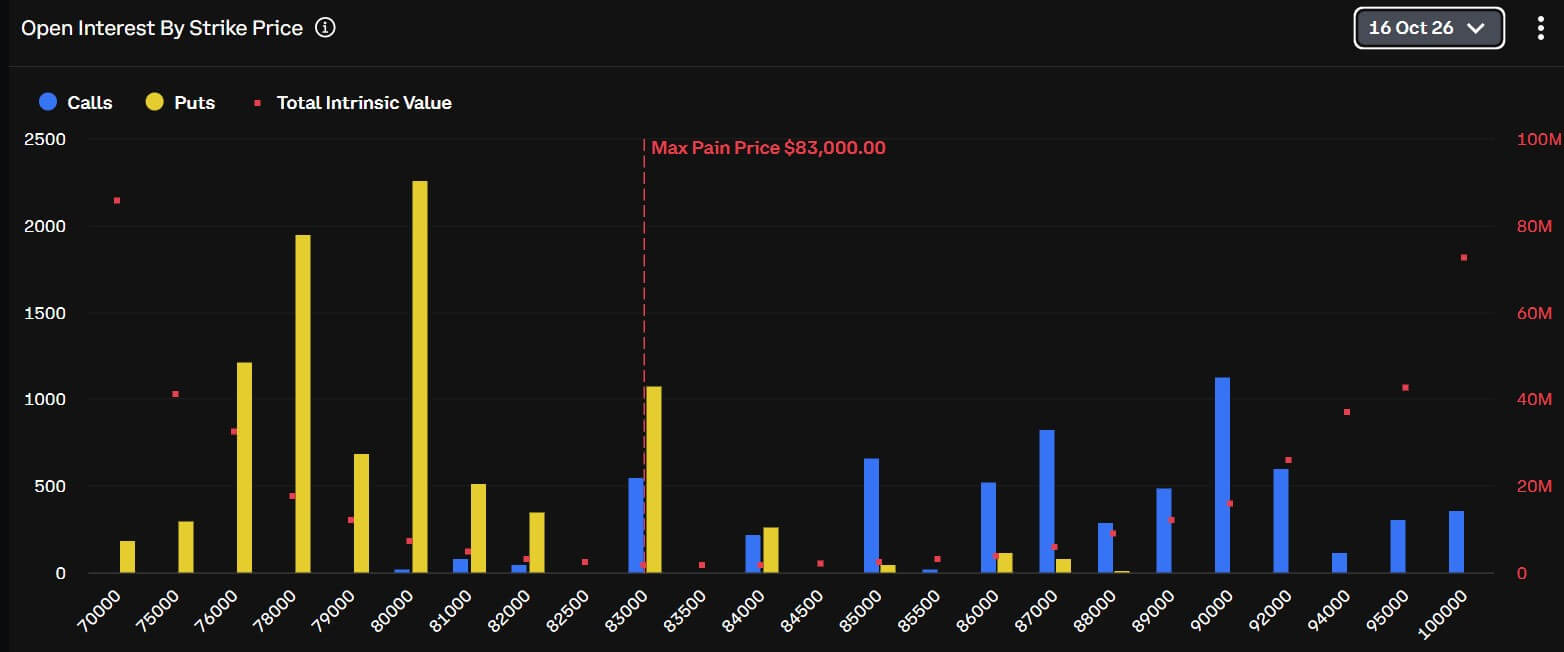This screenshot has height=652, width=1564.
Task: Click the yellow Puts bar at strike 70000
Action: [x=127, y=557]
